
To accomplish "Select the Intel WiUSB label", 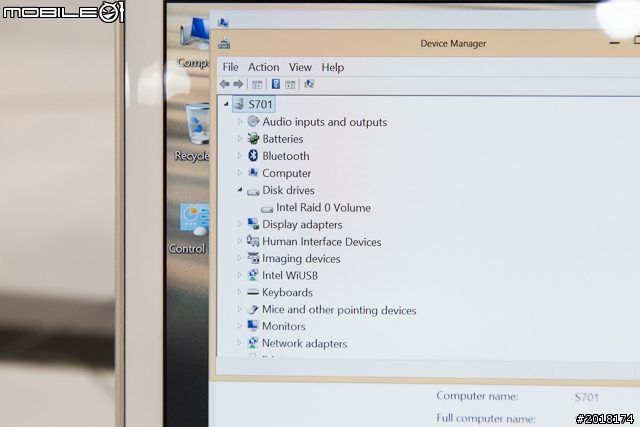I will (290, 276).
